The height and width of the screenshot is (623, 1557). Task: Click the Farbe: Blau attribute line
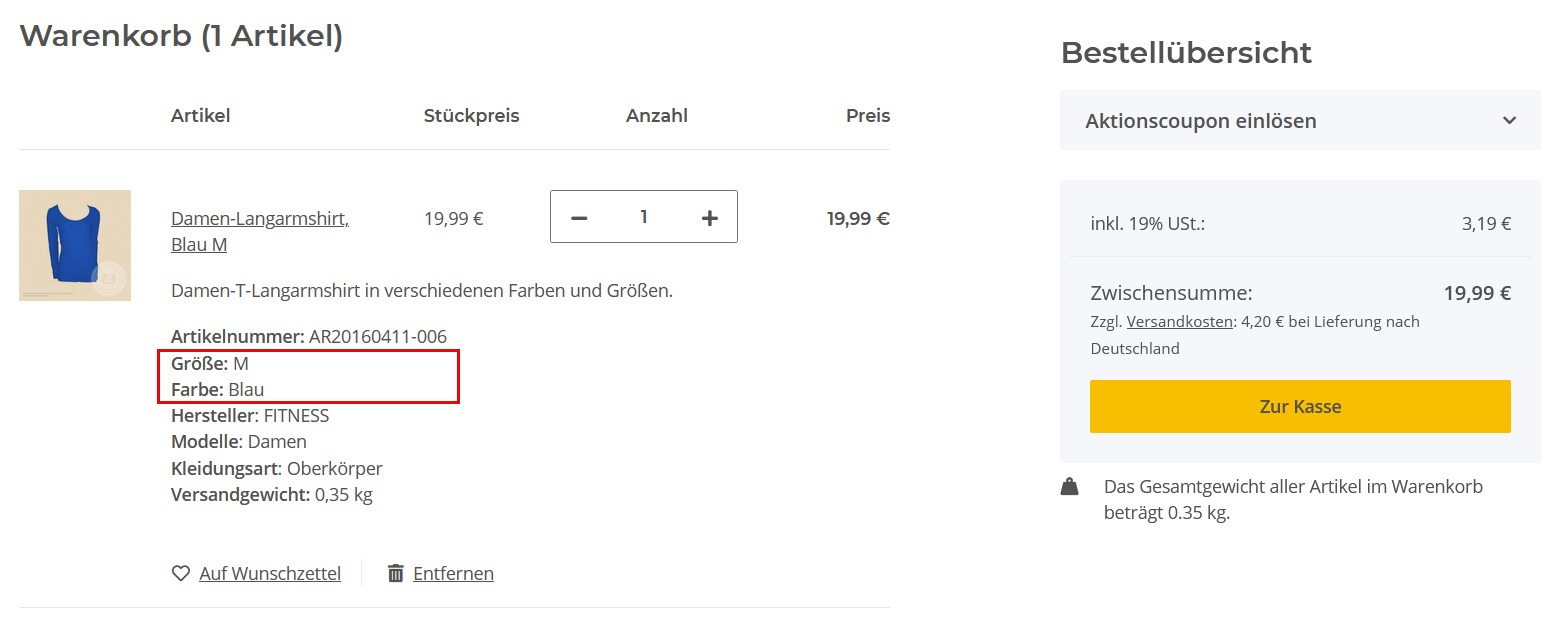[218, 389]
